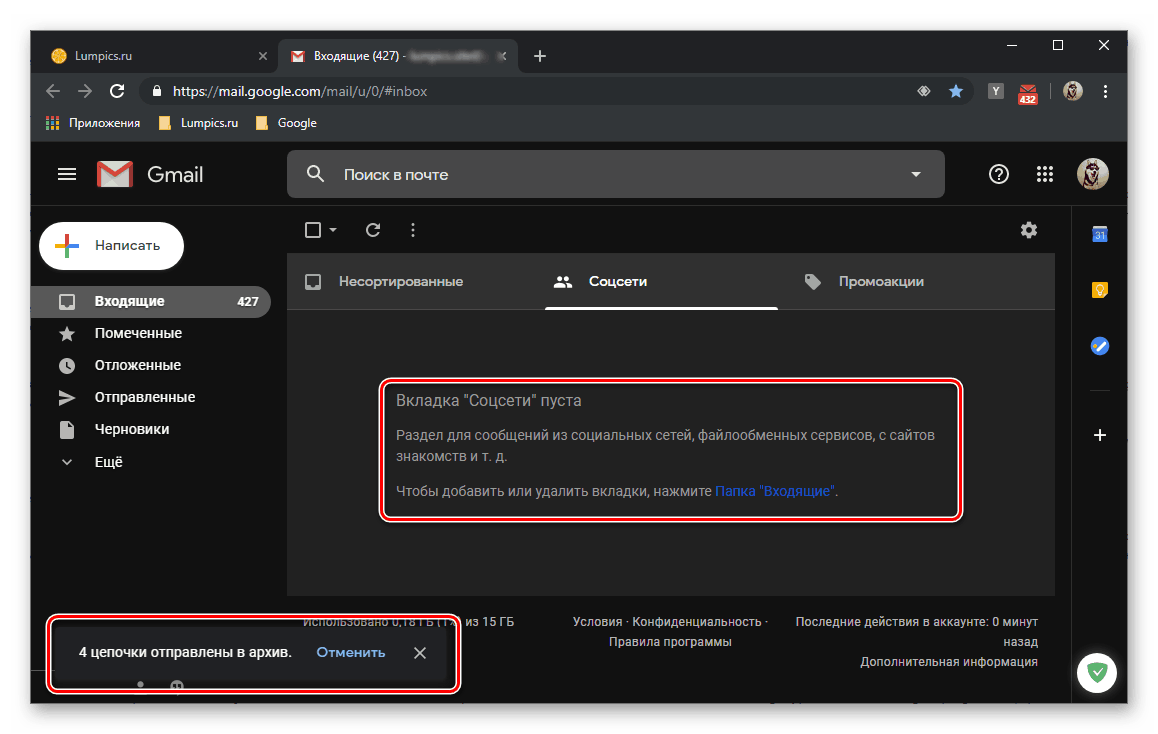The image size is (1158, 734).
Task: Bookmark this page with the star
Action: [956, 91]
